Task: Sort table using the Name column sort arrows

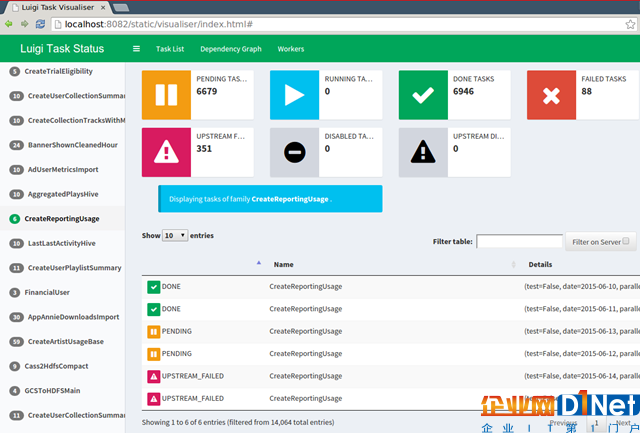Action: pos(513,264)
